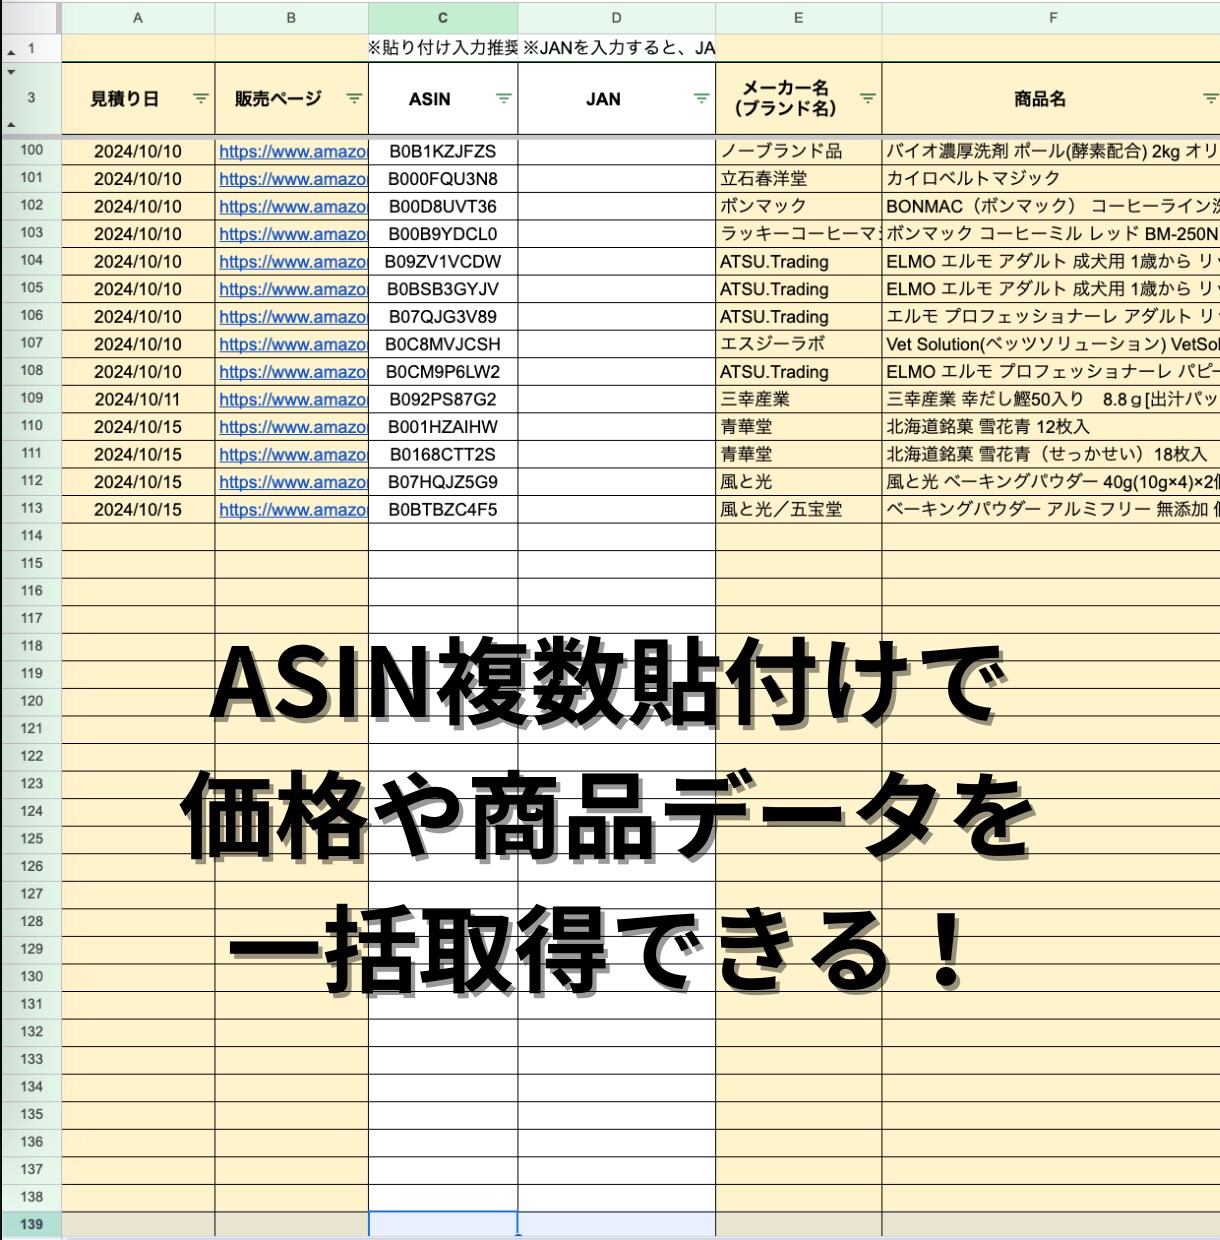Select ASIN cell B07QJG3V89
This screenshot has width=1220, height=1240.
click(443, 316)
